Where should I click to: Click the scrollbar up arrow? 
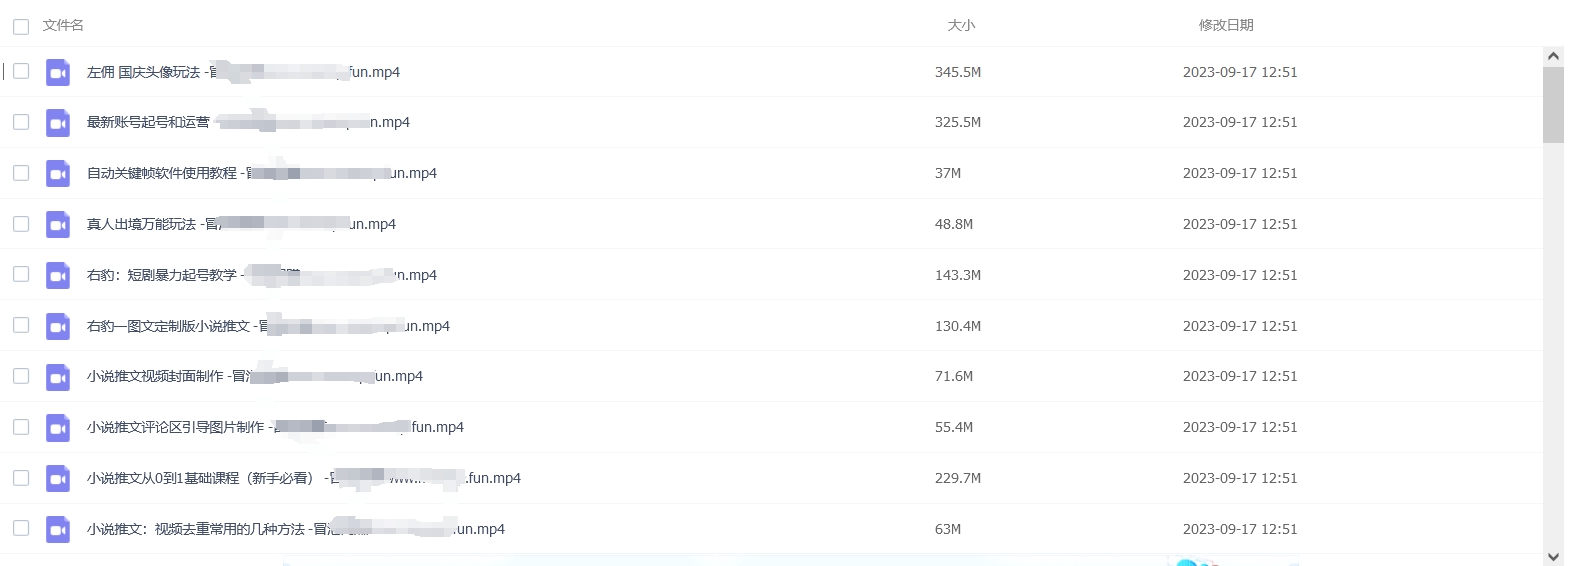pyautogui.click(x=1553, y=57)
